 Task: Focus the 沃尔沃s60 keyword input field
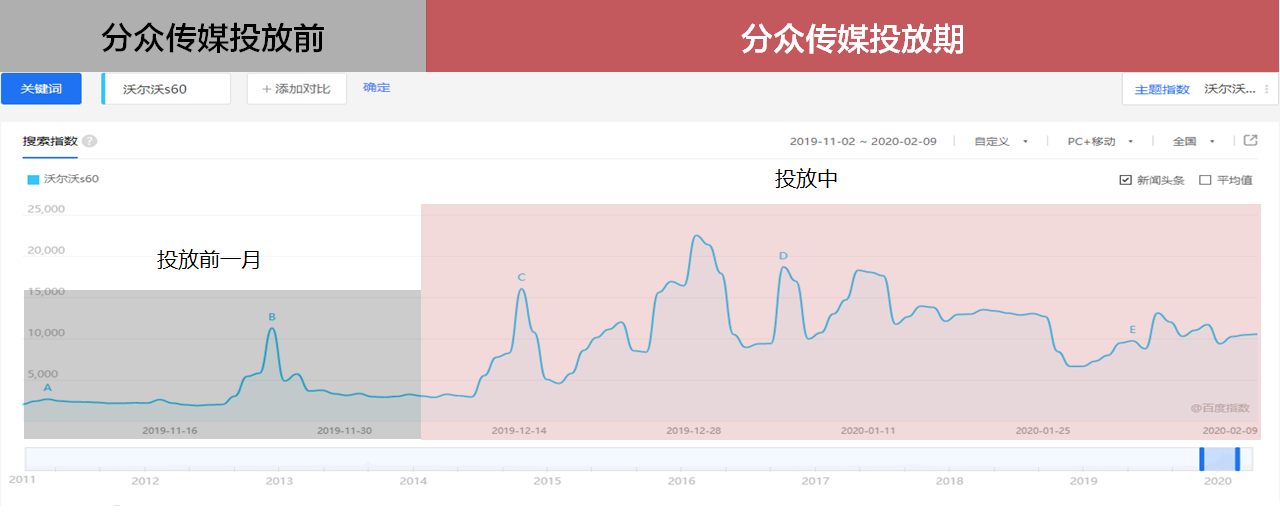[x=166, y=89]
